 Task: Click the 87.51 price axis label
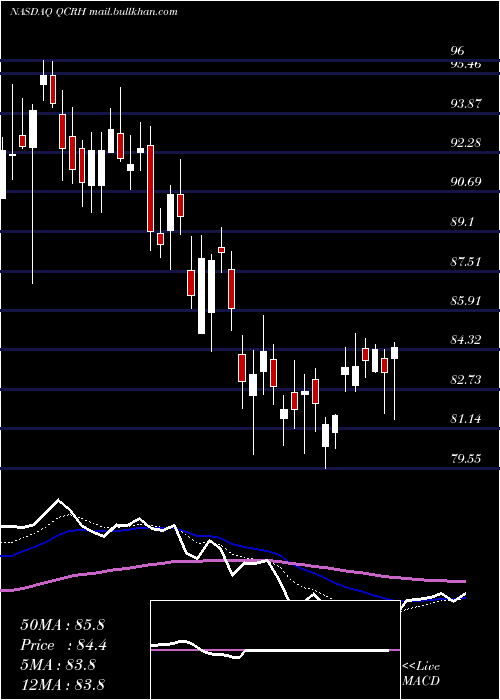coord(466,261)
